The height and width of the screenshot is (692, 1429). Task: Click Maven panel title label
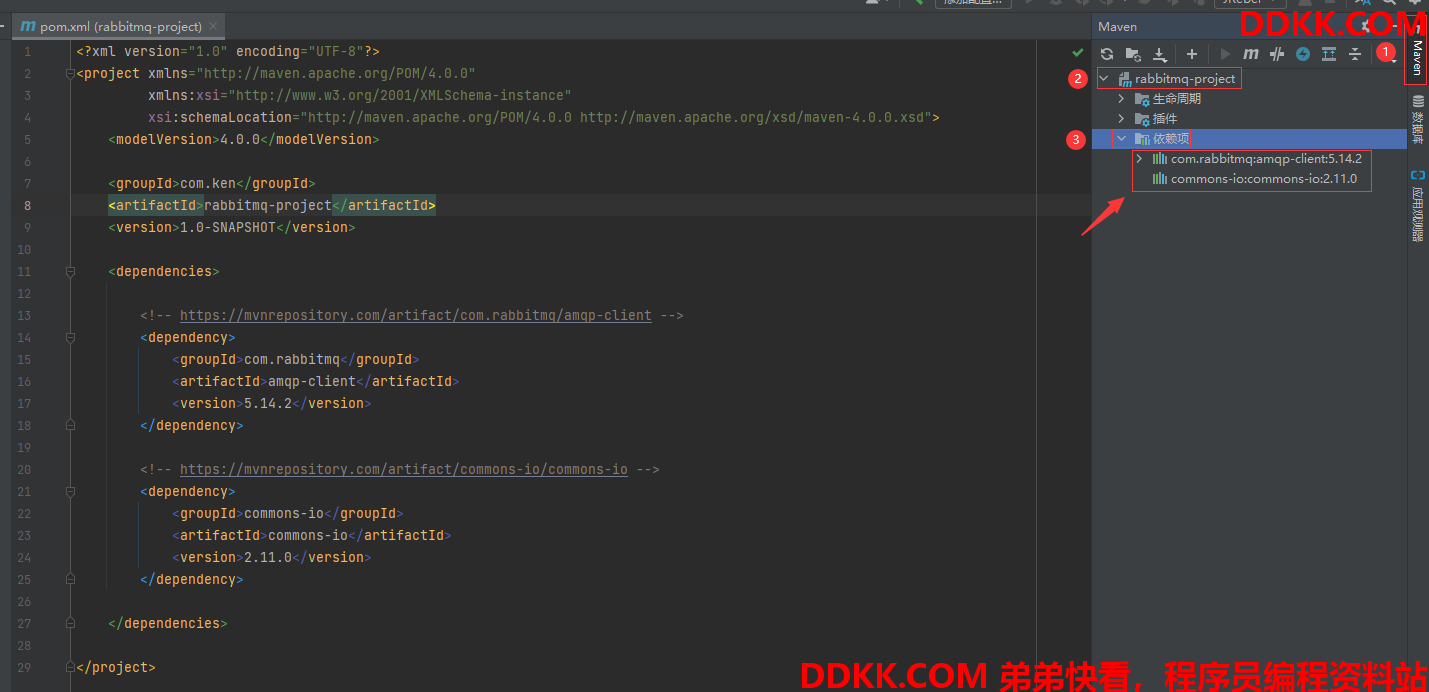pos(1118,27)
